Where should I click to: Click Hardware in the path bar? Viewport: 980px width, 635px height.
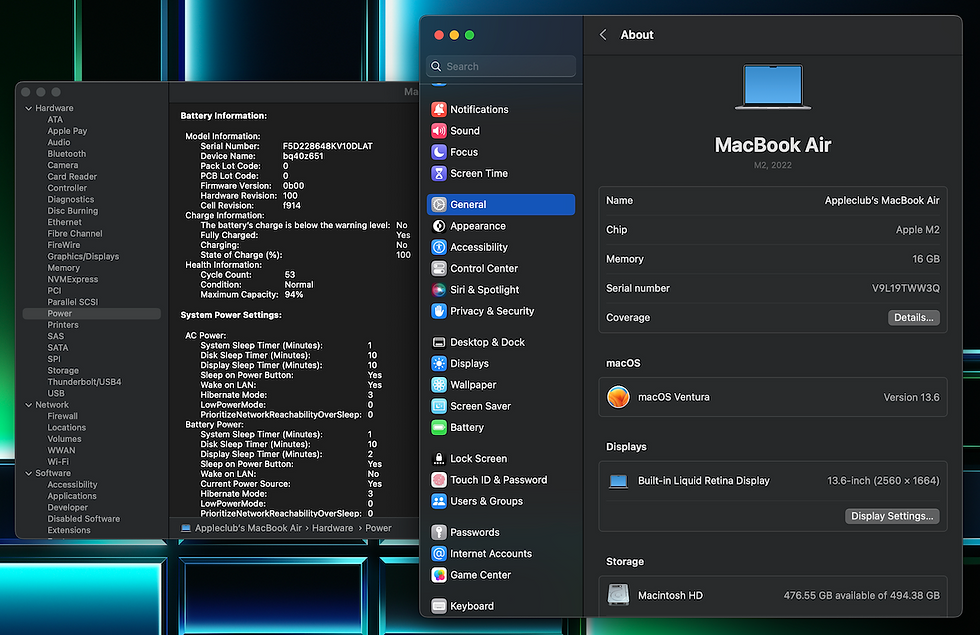click(332, 528)
